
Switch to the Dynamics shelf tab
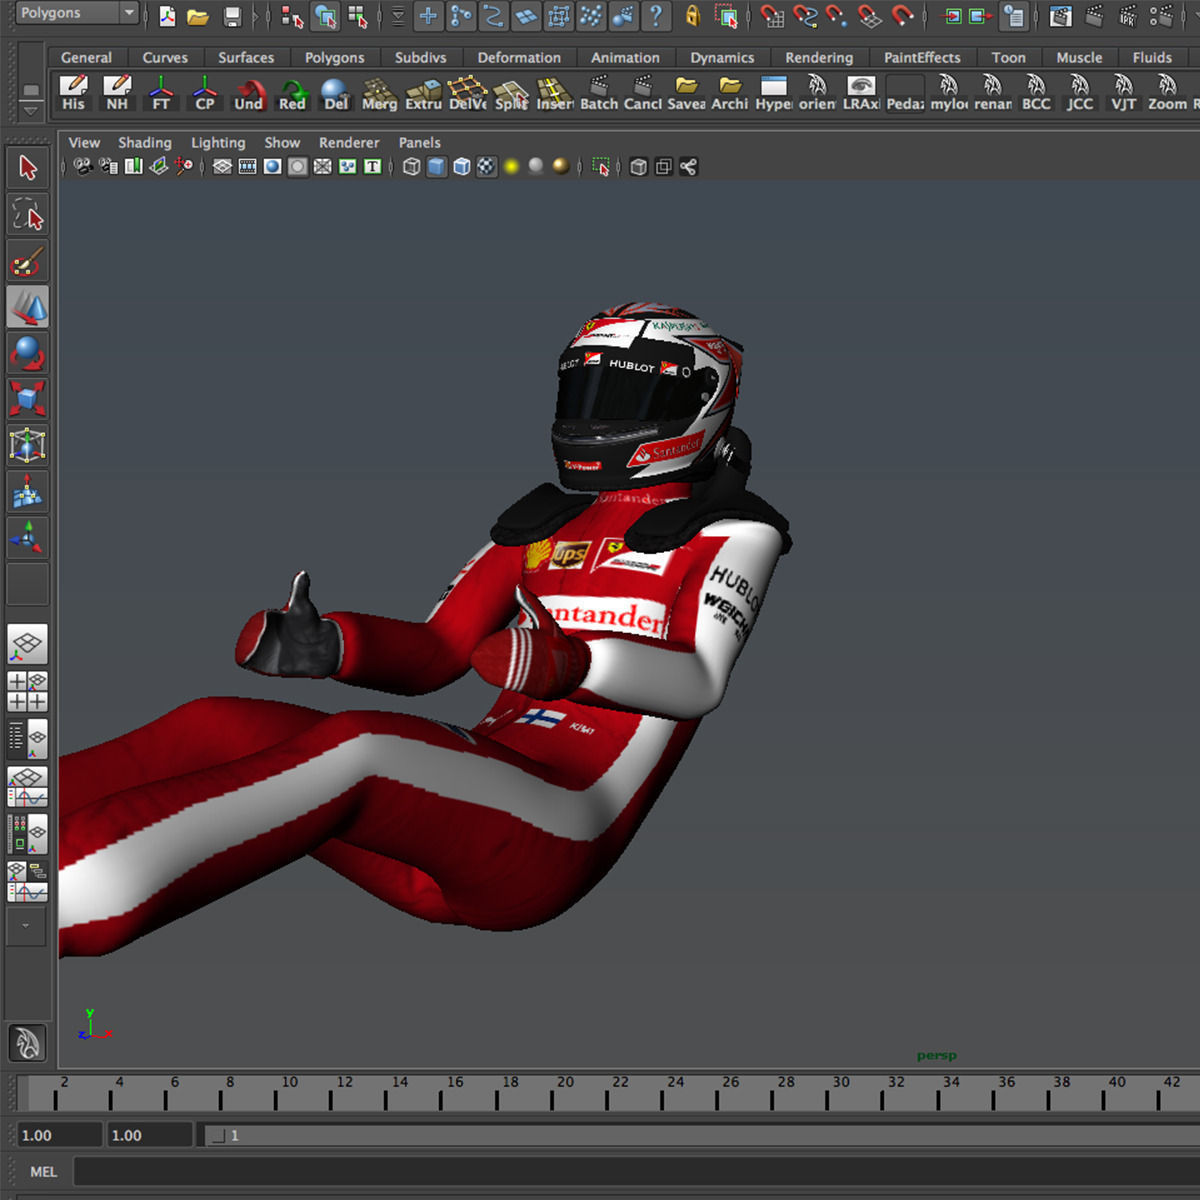click(x=722, y=58)
